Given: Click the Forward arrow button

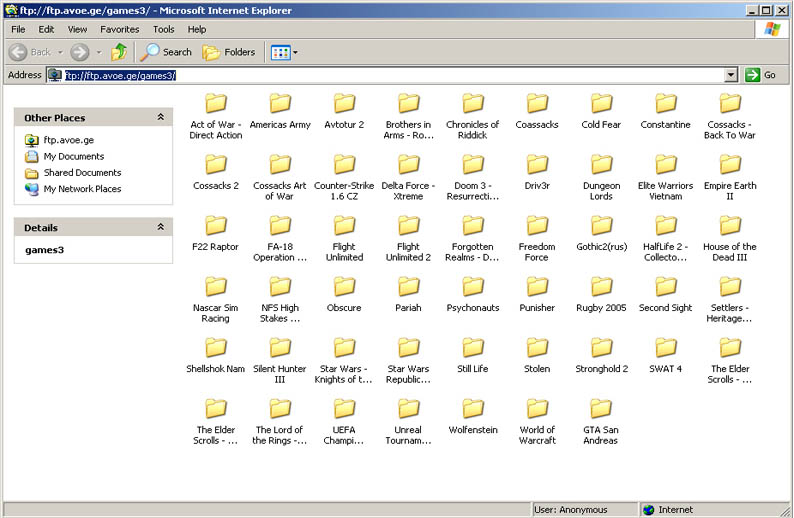Looking at the screenshot, I should coord(80,52).
